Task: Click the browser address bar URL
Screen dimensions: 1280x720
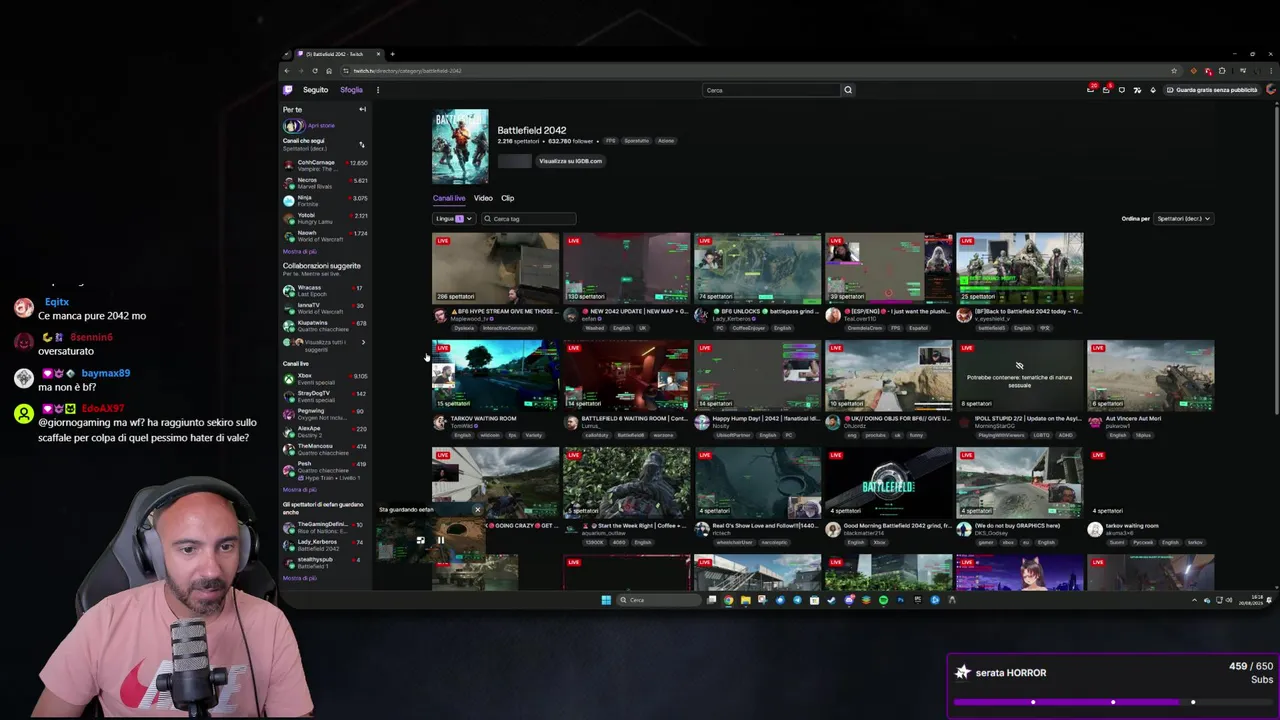Action: click(409, 71)
